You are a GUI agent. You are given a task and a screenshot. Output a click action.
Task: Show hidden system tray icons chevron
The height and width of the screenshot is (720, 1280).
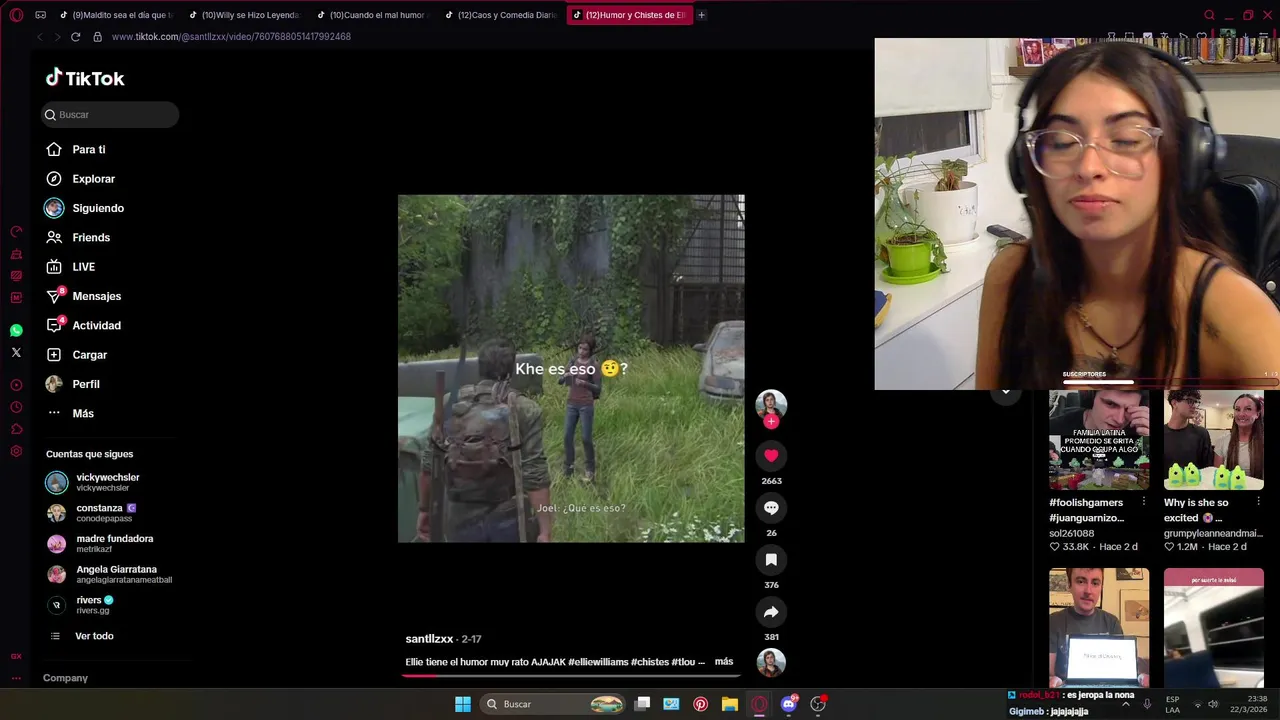tap(1126, 704)
